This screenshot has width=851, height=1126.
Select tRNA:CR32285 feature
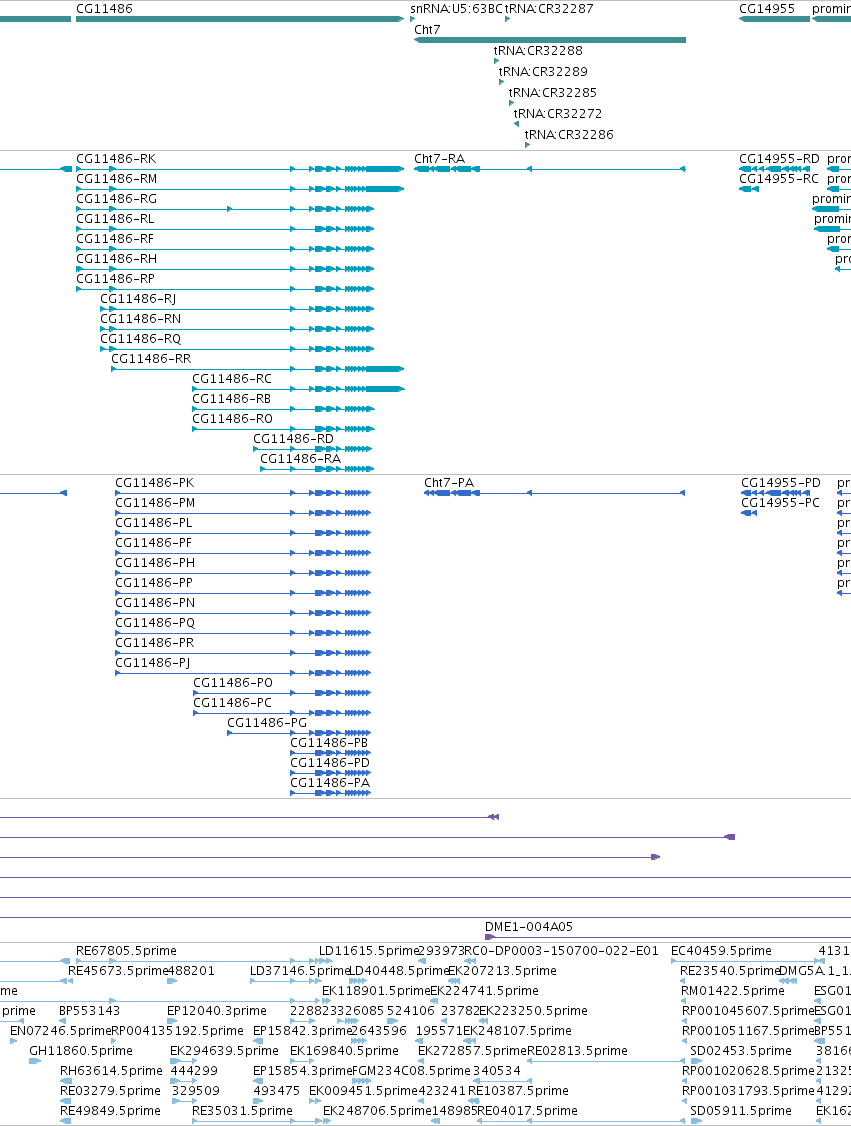point(552,93)
